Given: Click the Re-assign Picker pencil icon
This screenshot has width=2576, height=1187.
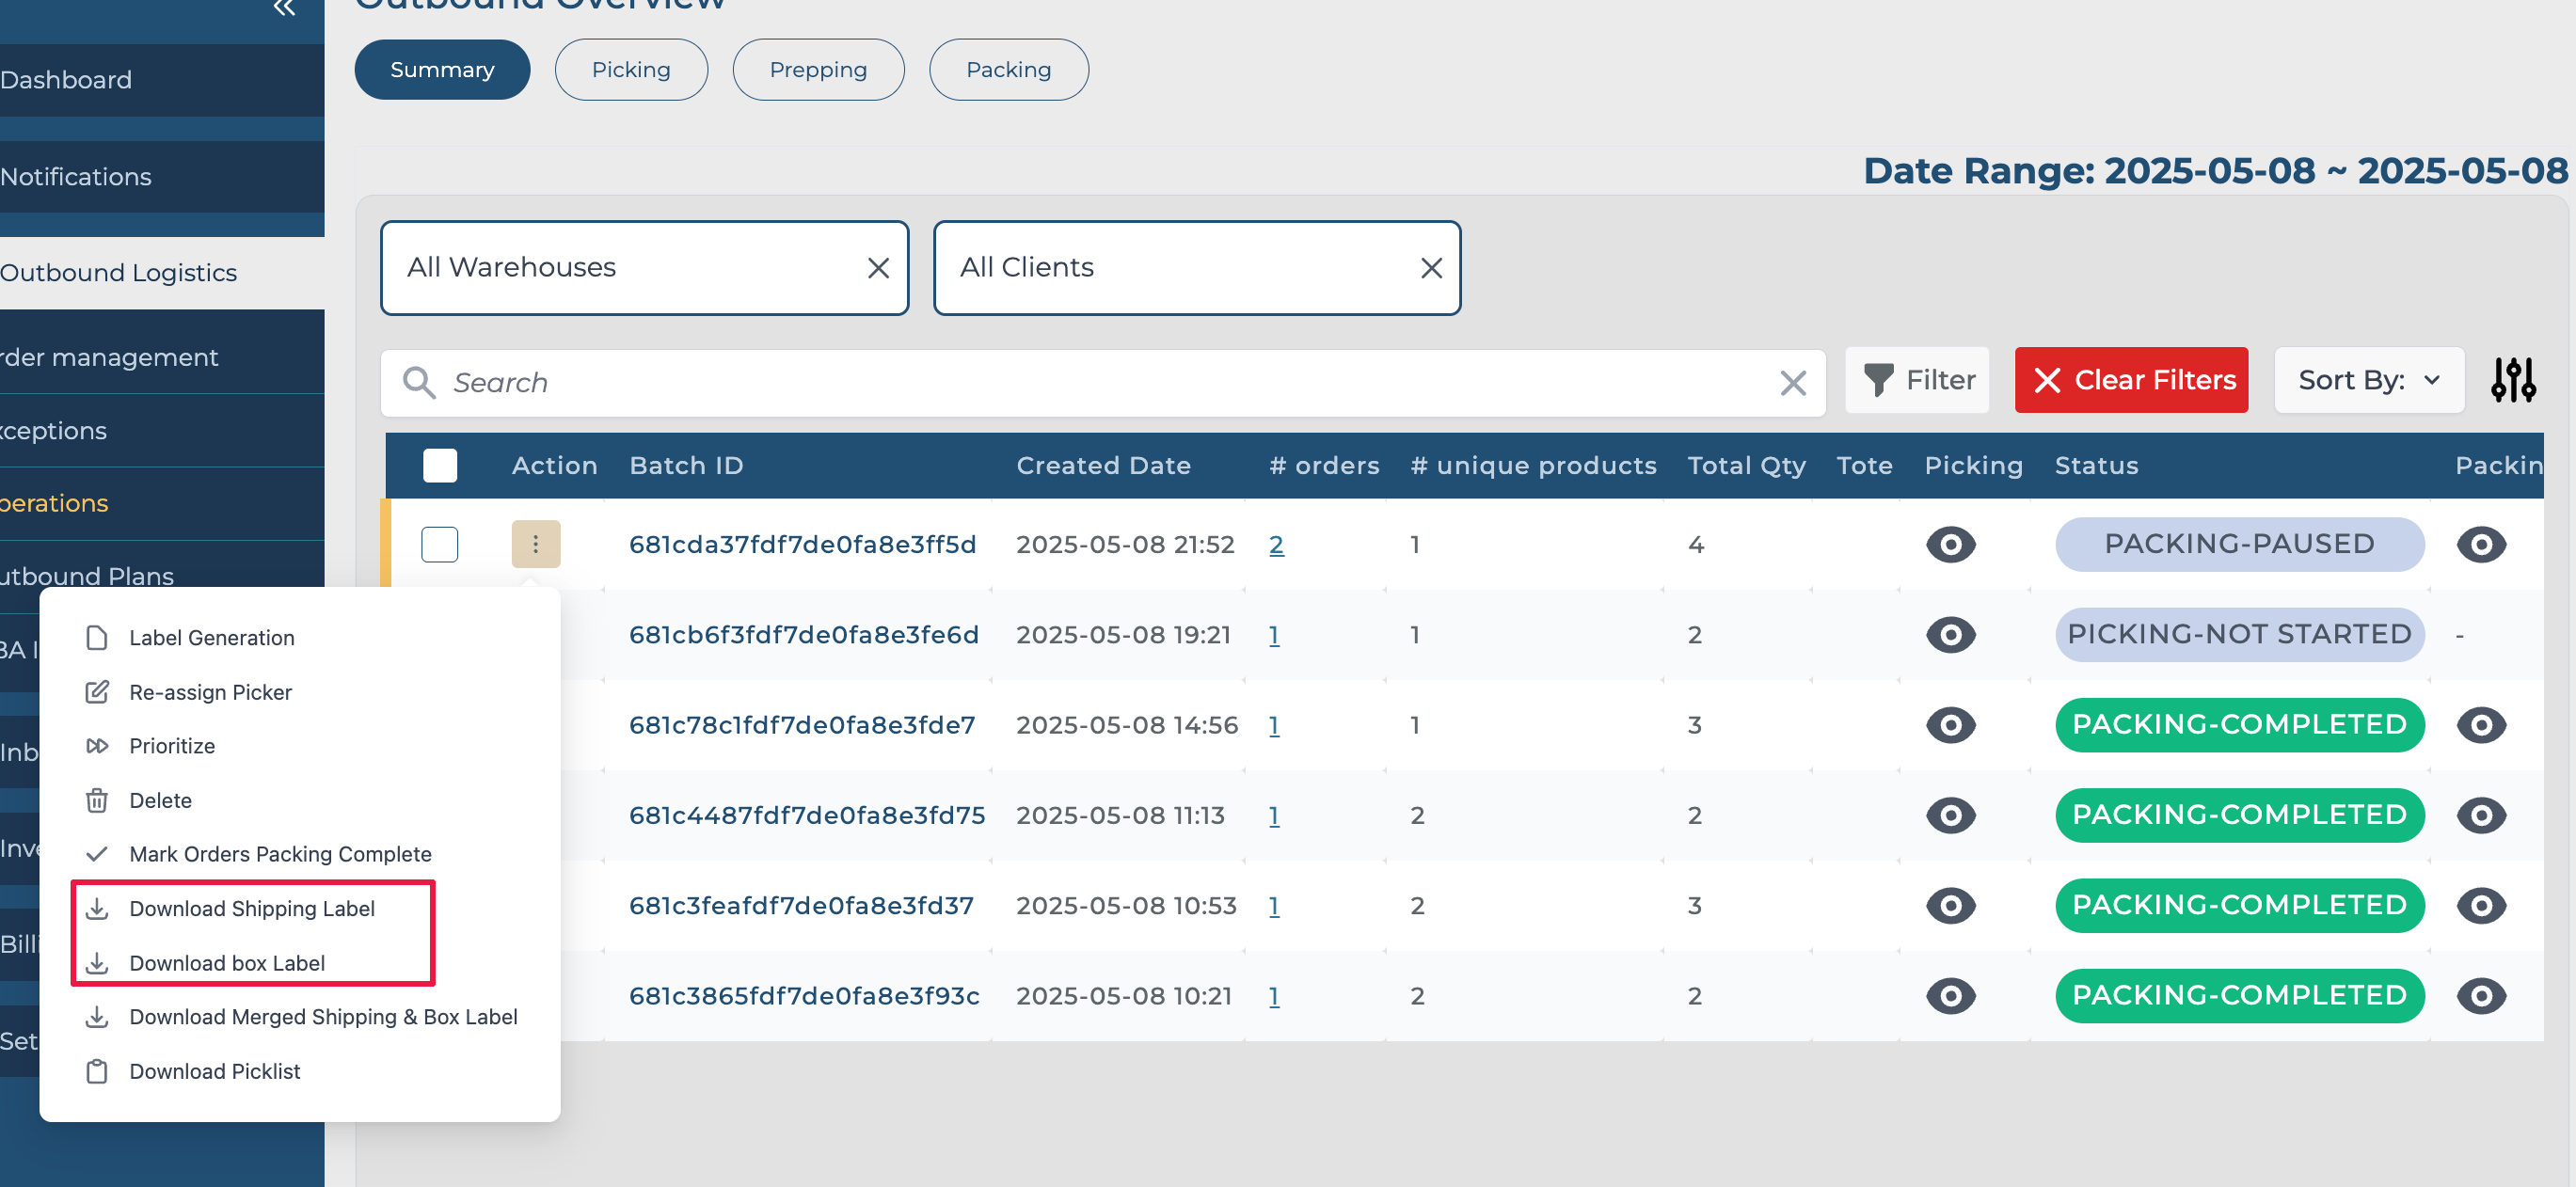Looking at the screenshot, I should (x=97, y=692).
